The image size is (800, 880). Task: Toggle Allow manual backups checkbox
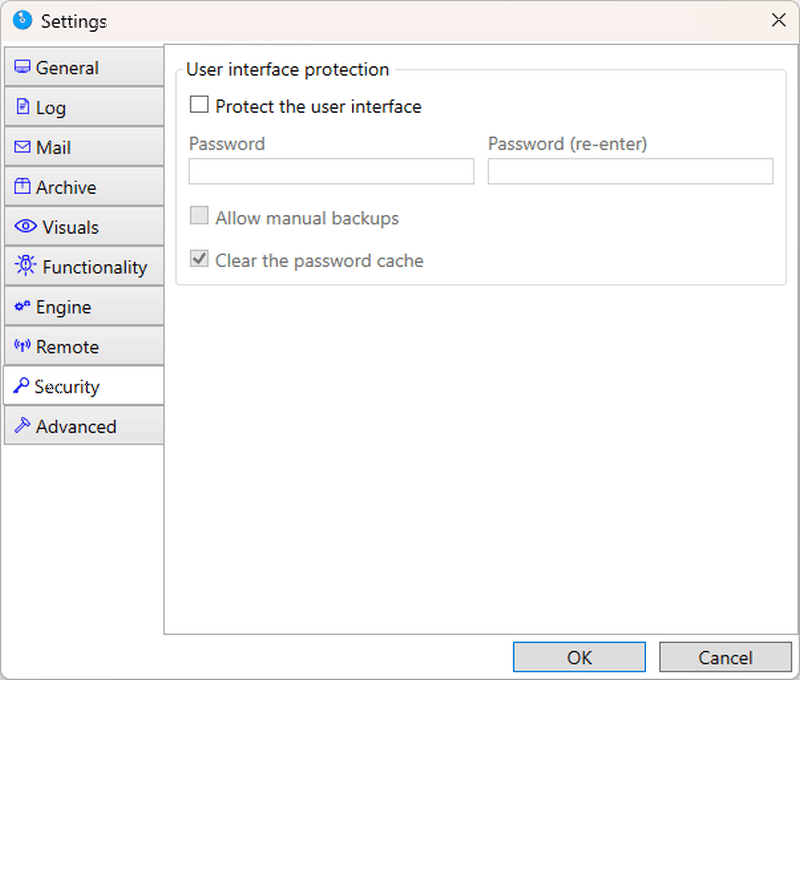pyautogui.click(x=199, y=216)
